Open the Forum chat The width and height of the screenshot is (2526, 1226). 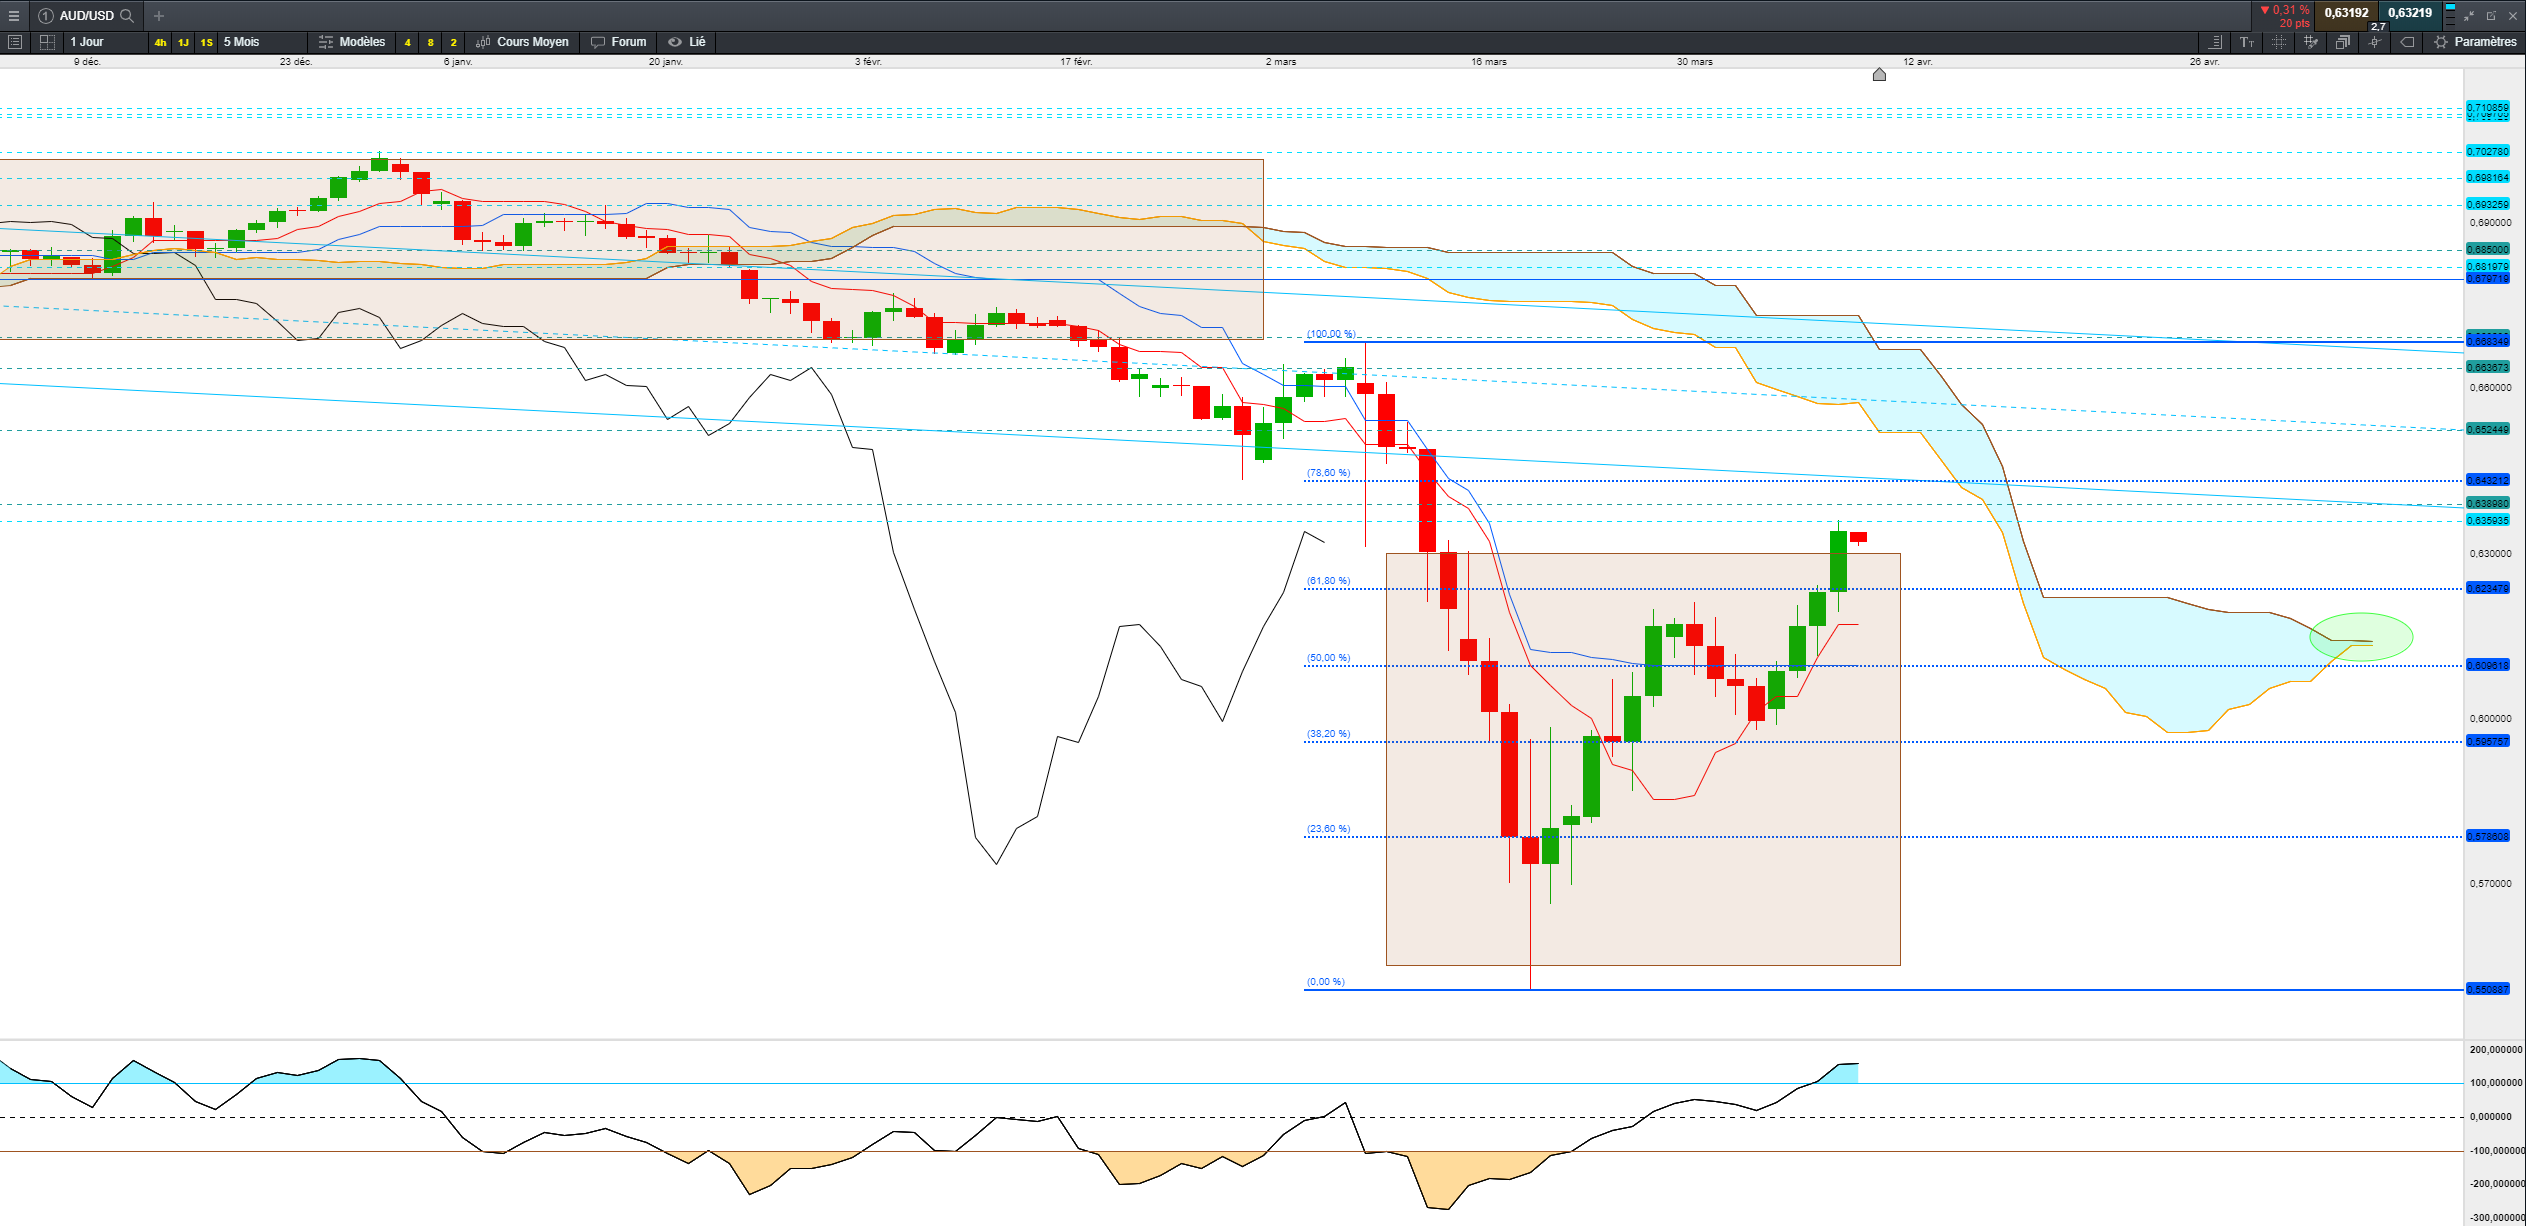click(x=619, y=42)
